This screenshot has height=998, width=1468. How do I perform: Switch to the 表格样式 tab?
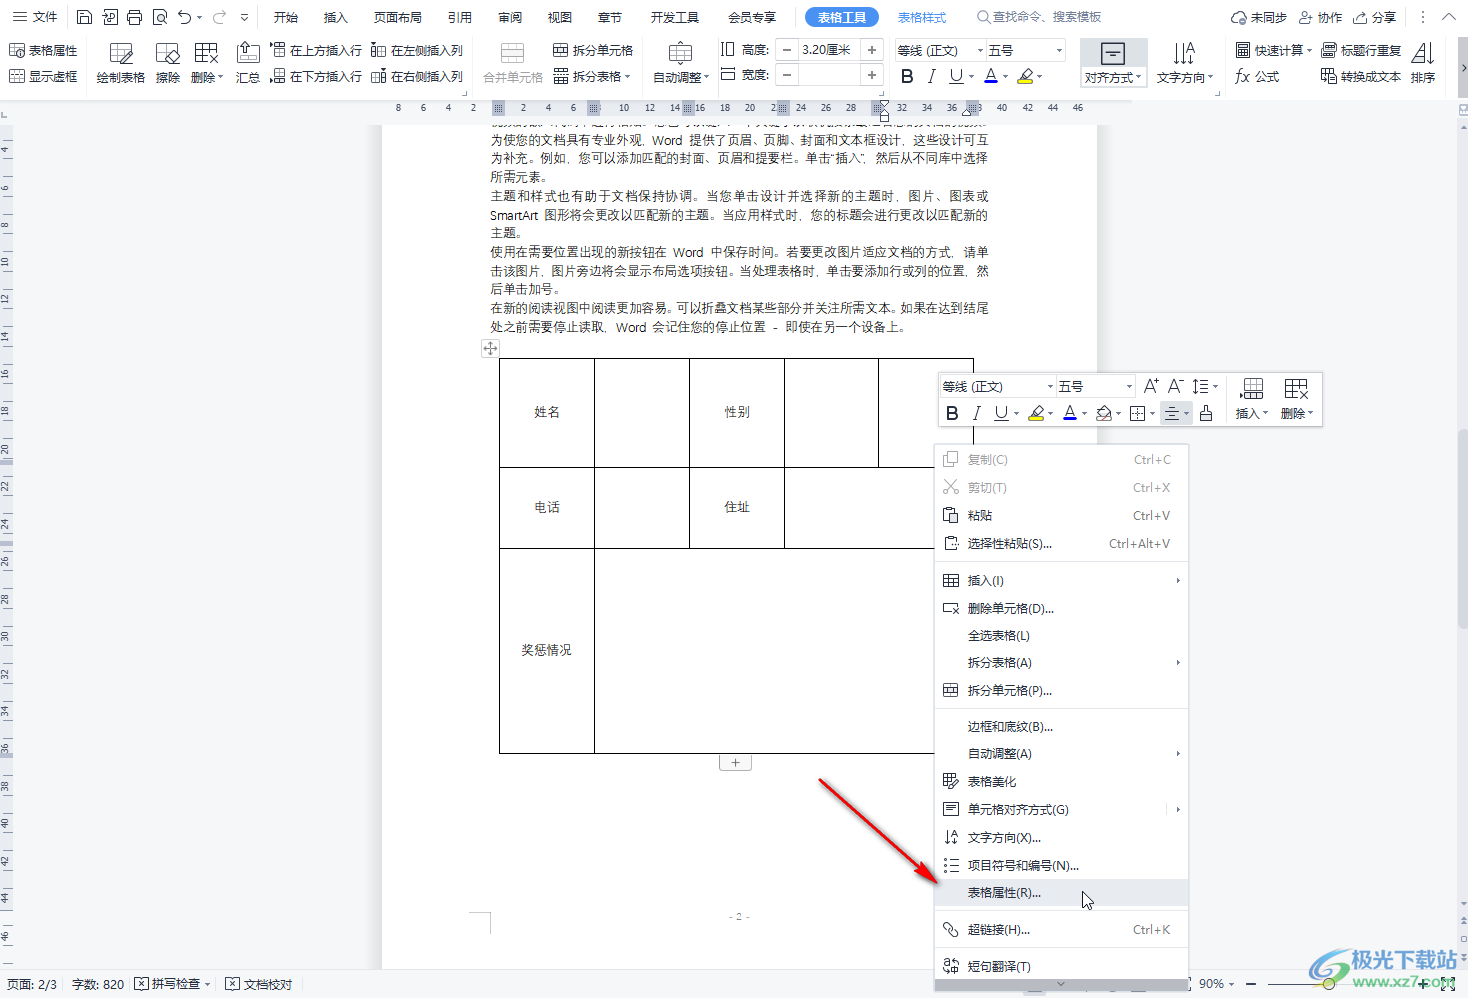tap(922, 17)
